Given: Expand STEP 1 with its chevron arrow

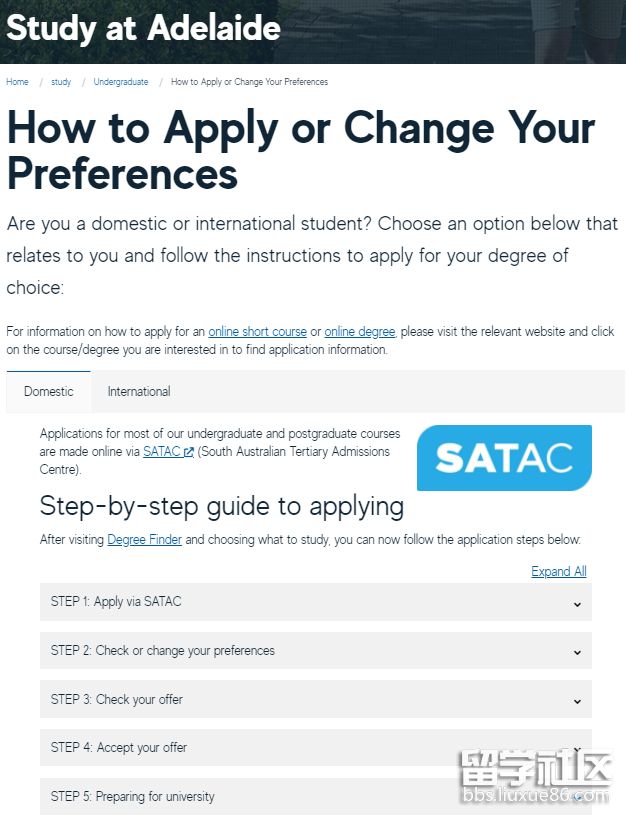Looking at the screenshot, I should 577,603.
